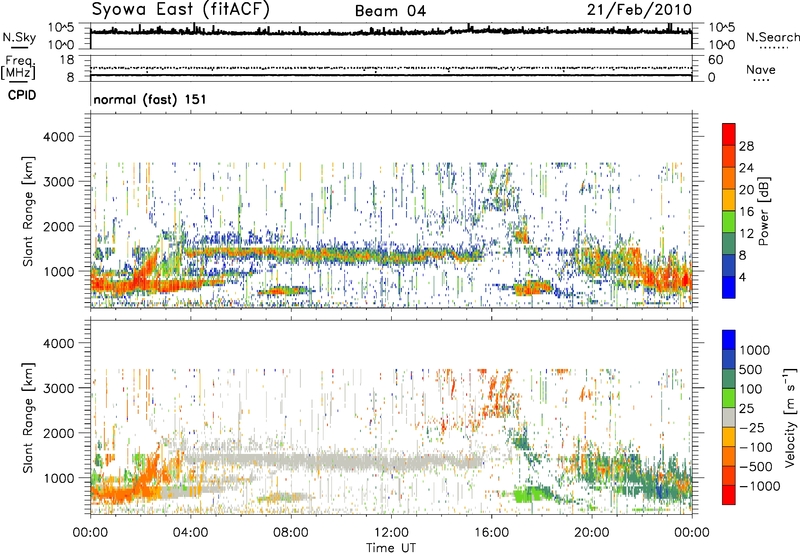
Task: Select the "18" frequency tick label
Action: coord(67,60)
